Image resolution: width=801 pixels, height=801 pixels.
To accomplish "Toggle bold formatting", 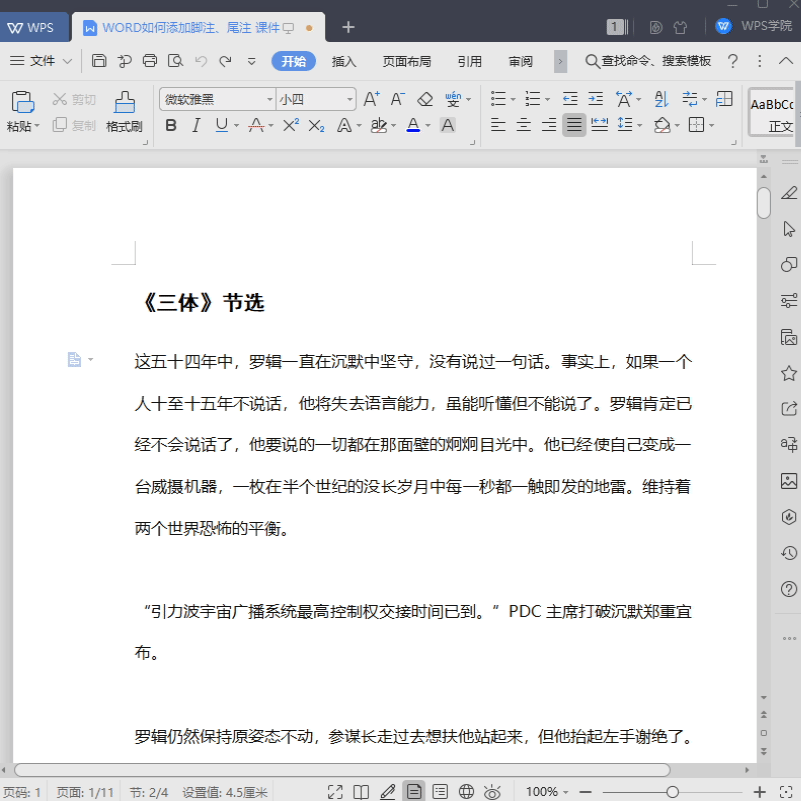I will (171, 124).
